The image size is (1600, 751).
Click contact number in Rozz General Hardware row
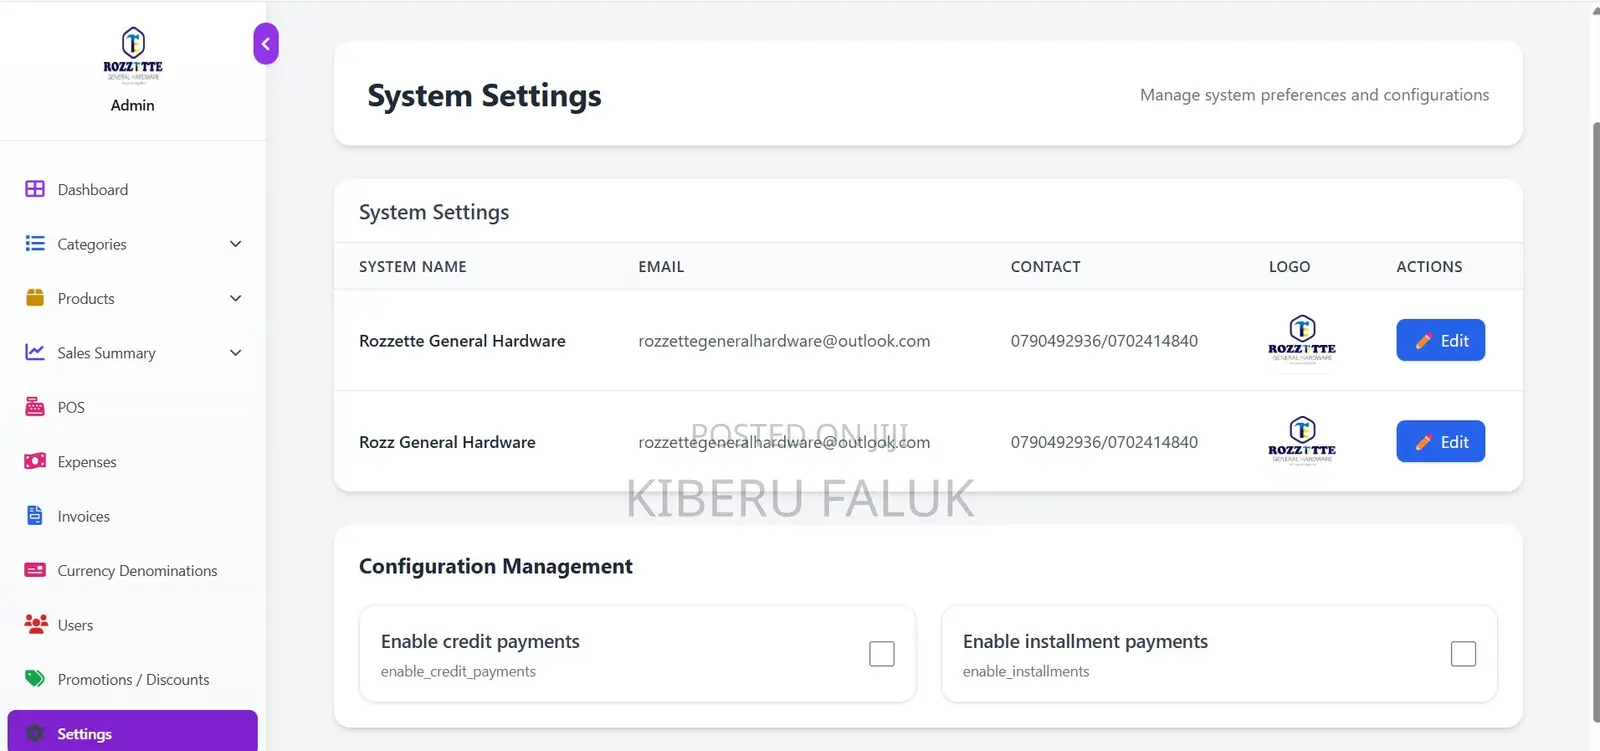point(1104,442)
